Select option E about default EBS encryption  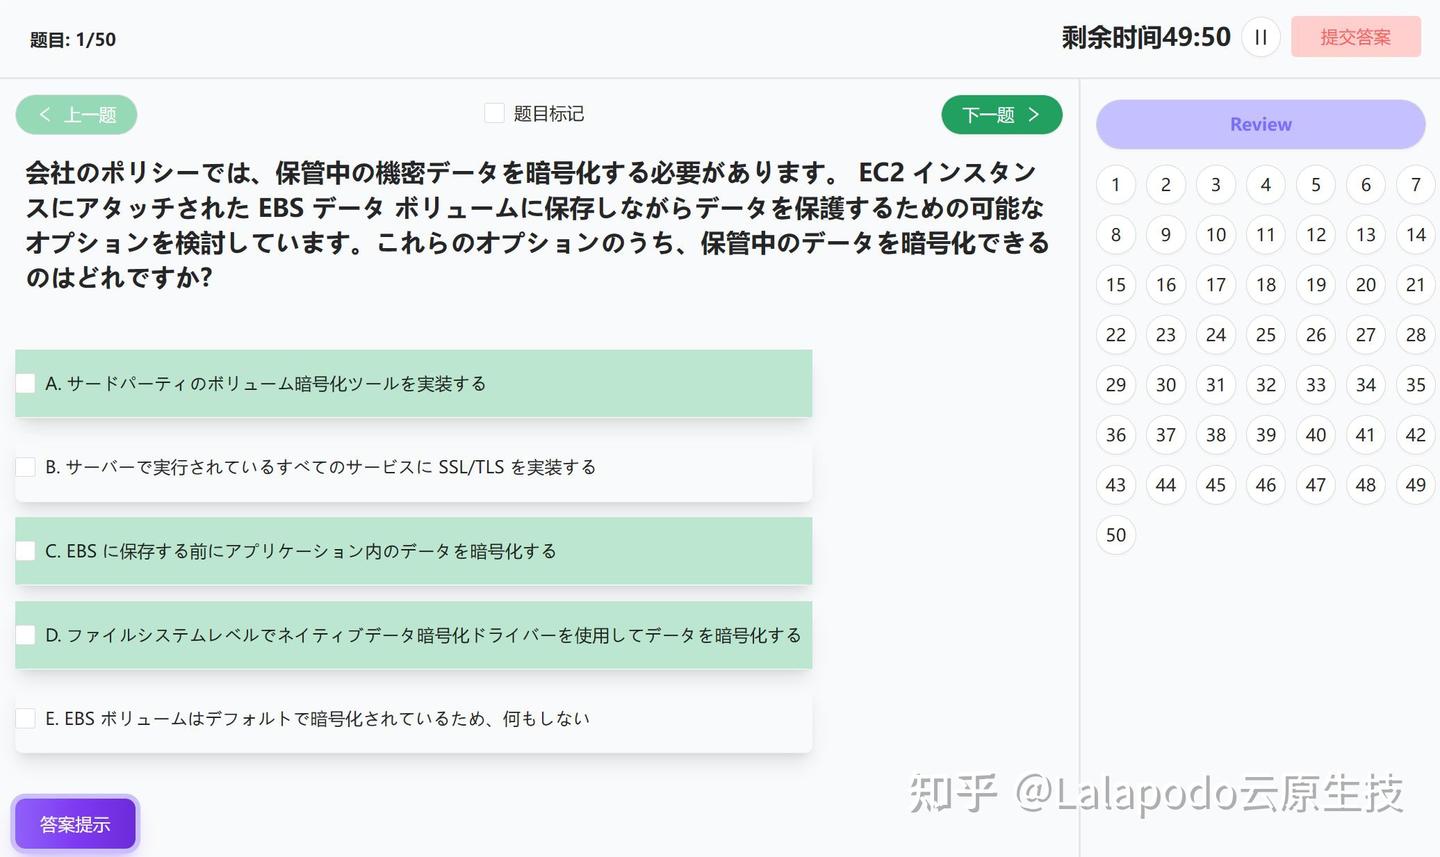pos(25,717)
